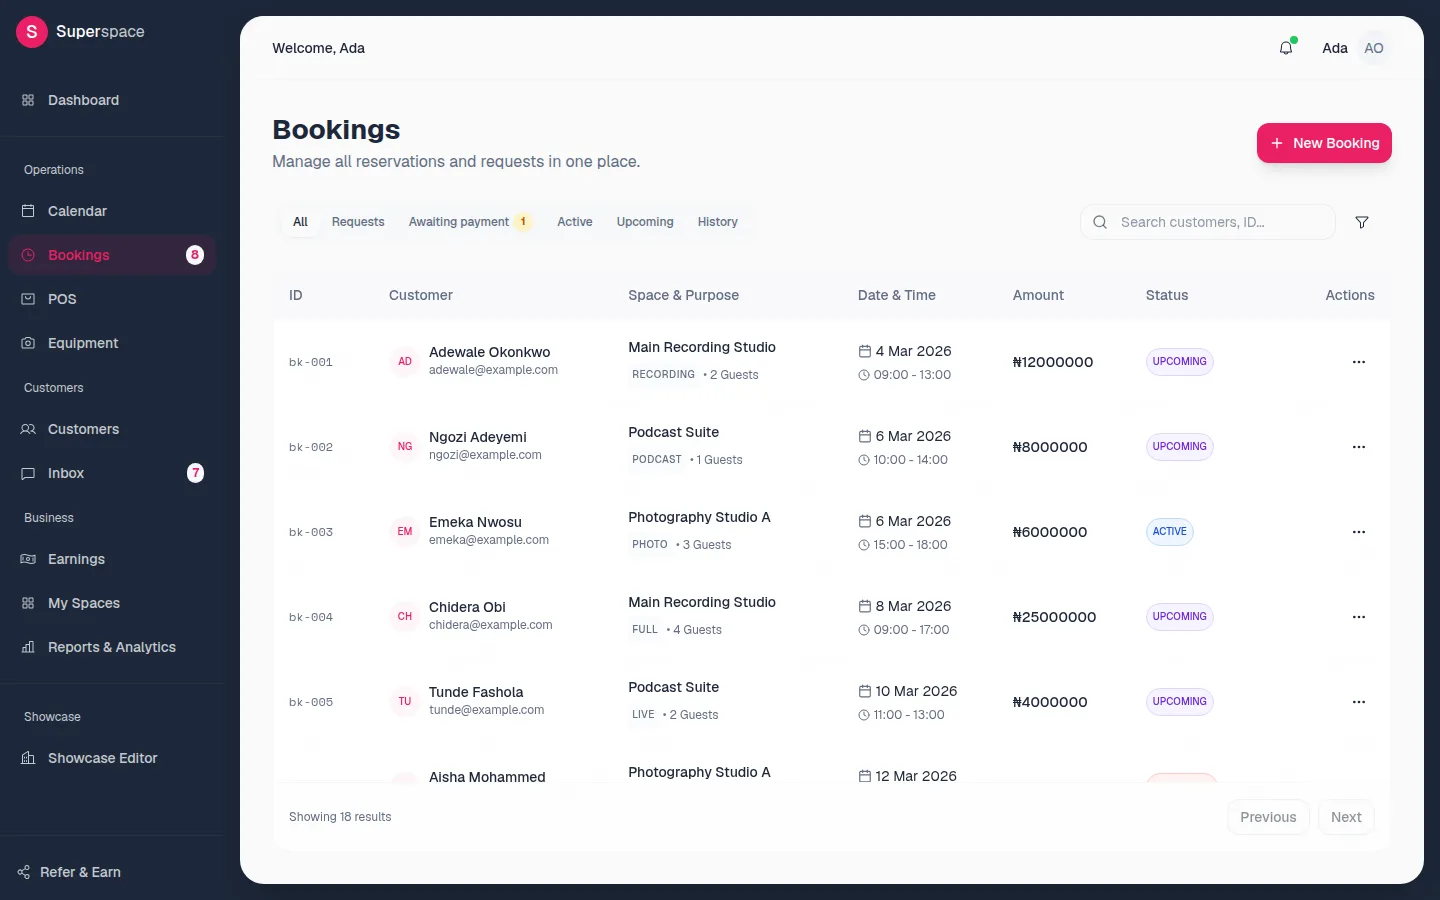This screenshot has height=900, width=1440.
Task: Click the EM avatar for Emeka Nwosu
Action: coord(405,532)
